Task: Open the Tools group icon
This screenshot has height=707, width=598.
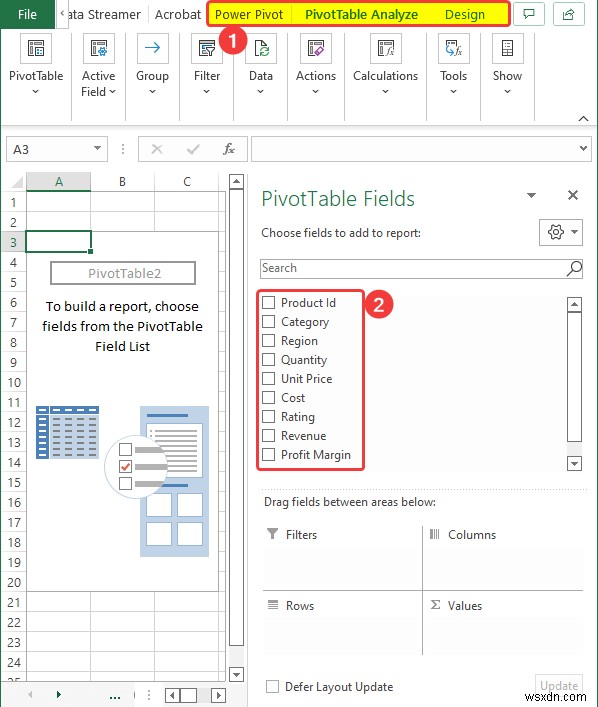Action: point(453,48)
